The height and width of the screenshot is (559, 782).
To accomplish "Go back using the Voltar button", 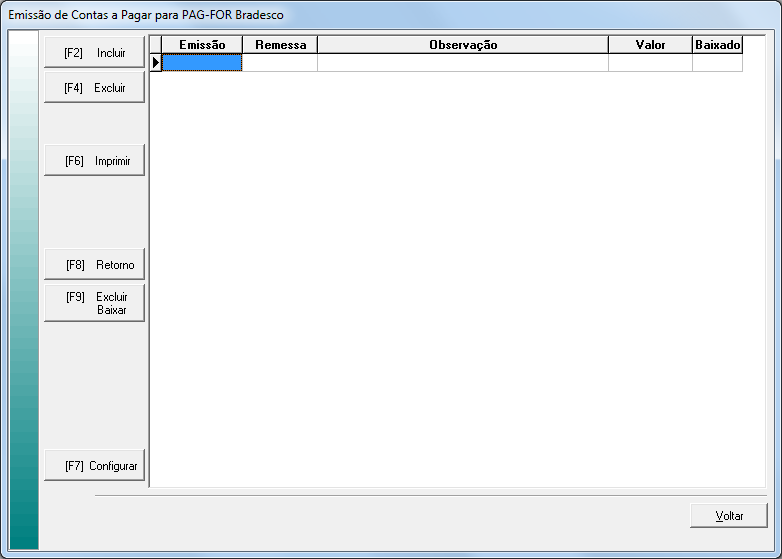I will [x=728, y=516].
